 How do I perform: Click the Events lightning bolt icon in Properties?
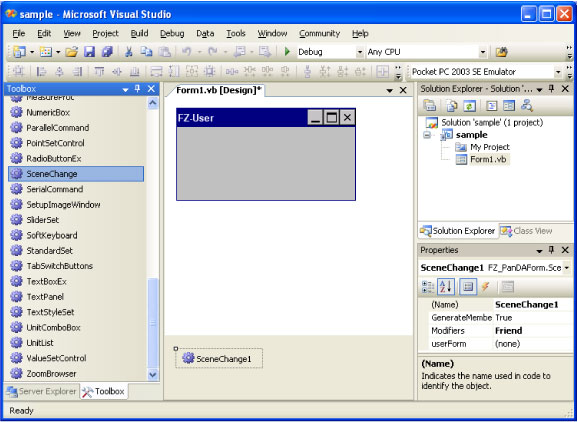[486, 286]
